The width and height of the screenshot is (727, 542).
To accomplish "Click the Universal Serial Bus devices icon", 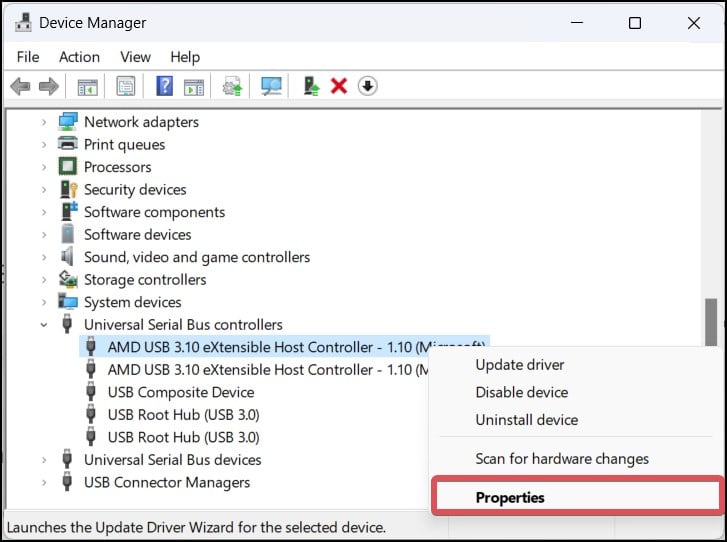I will (67, 459).
